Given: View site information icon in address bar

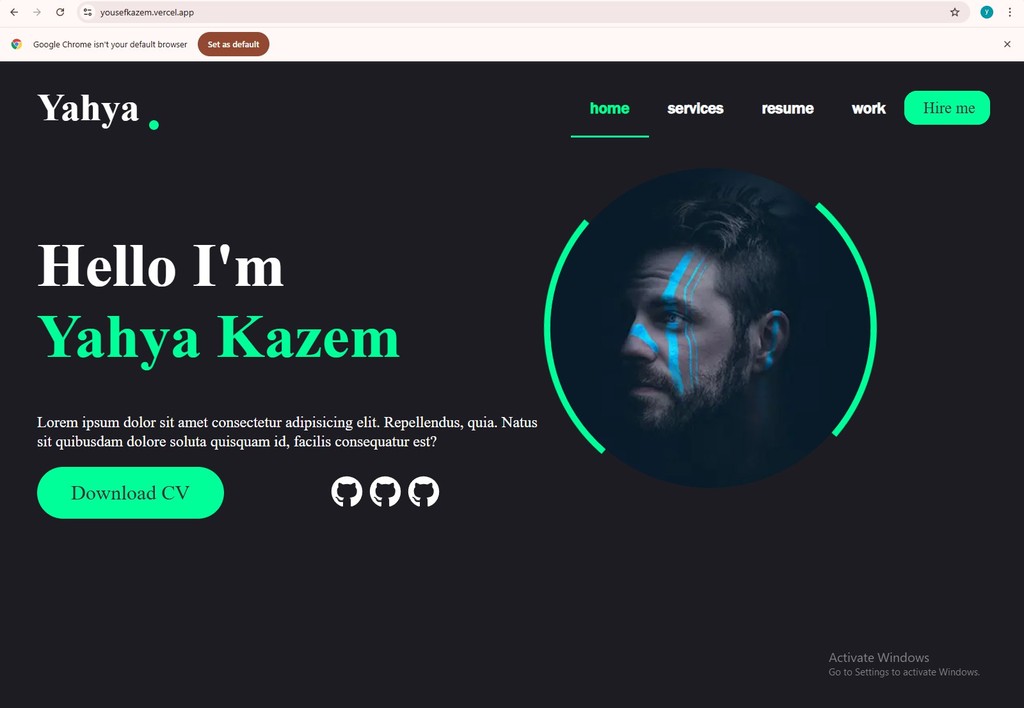Looking at the screenshot, I should [x=88, y=12].
